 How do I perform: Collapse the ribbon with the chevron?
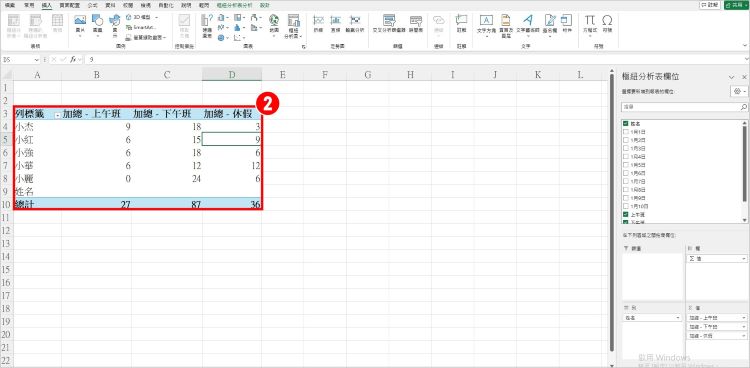tap(744, 46)
